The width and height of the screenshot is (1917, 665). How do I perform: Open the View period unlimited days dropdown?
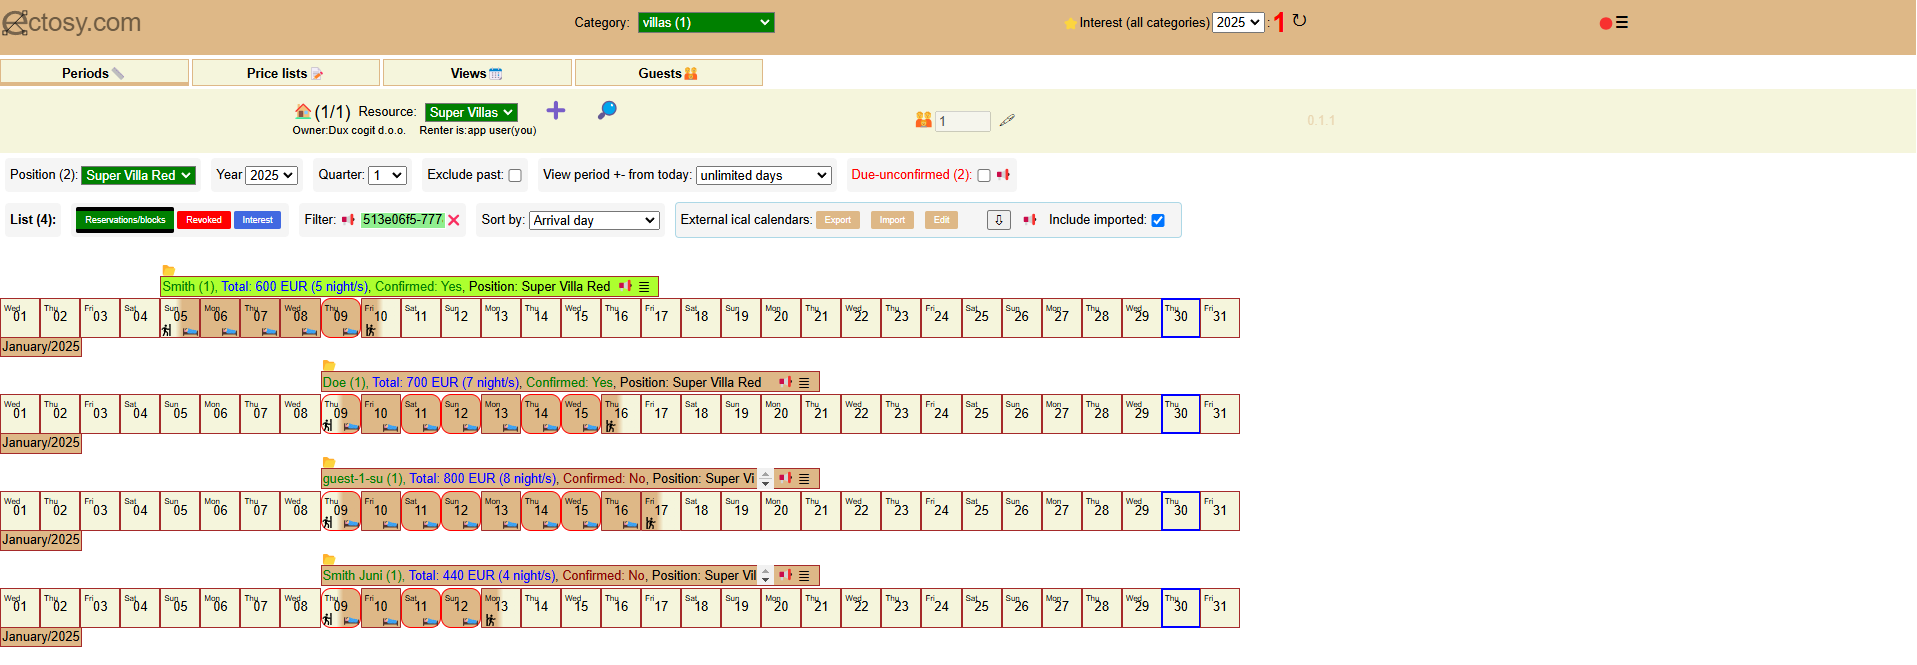(x=764, y=175)
